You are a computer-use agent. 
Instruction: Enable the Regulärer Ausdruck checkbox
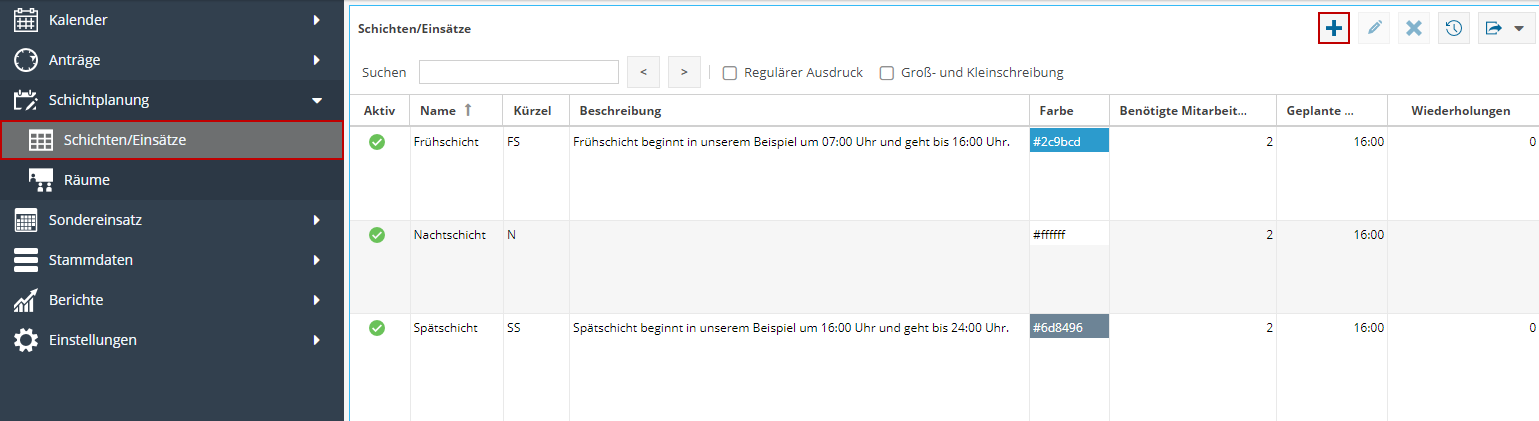[x=730, y=73]
